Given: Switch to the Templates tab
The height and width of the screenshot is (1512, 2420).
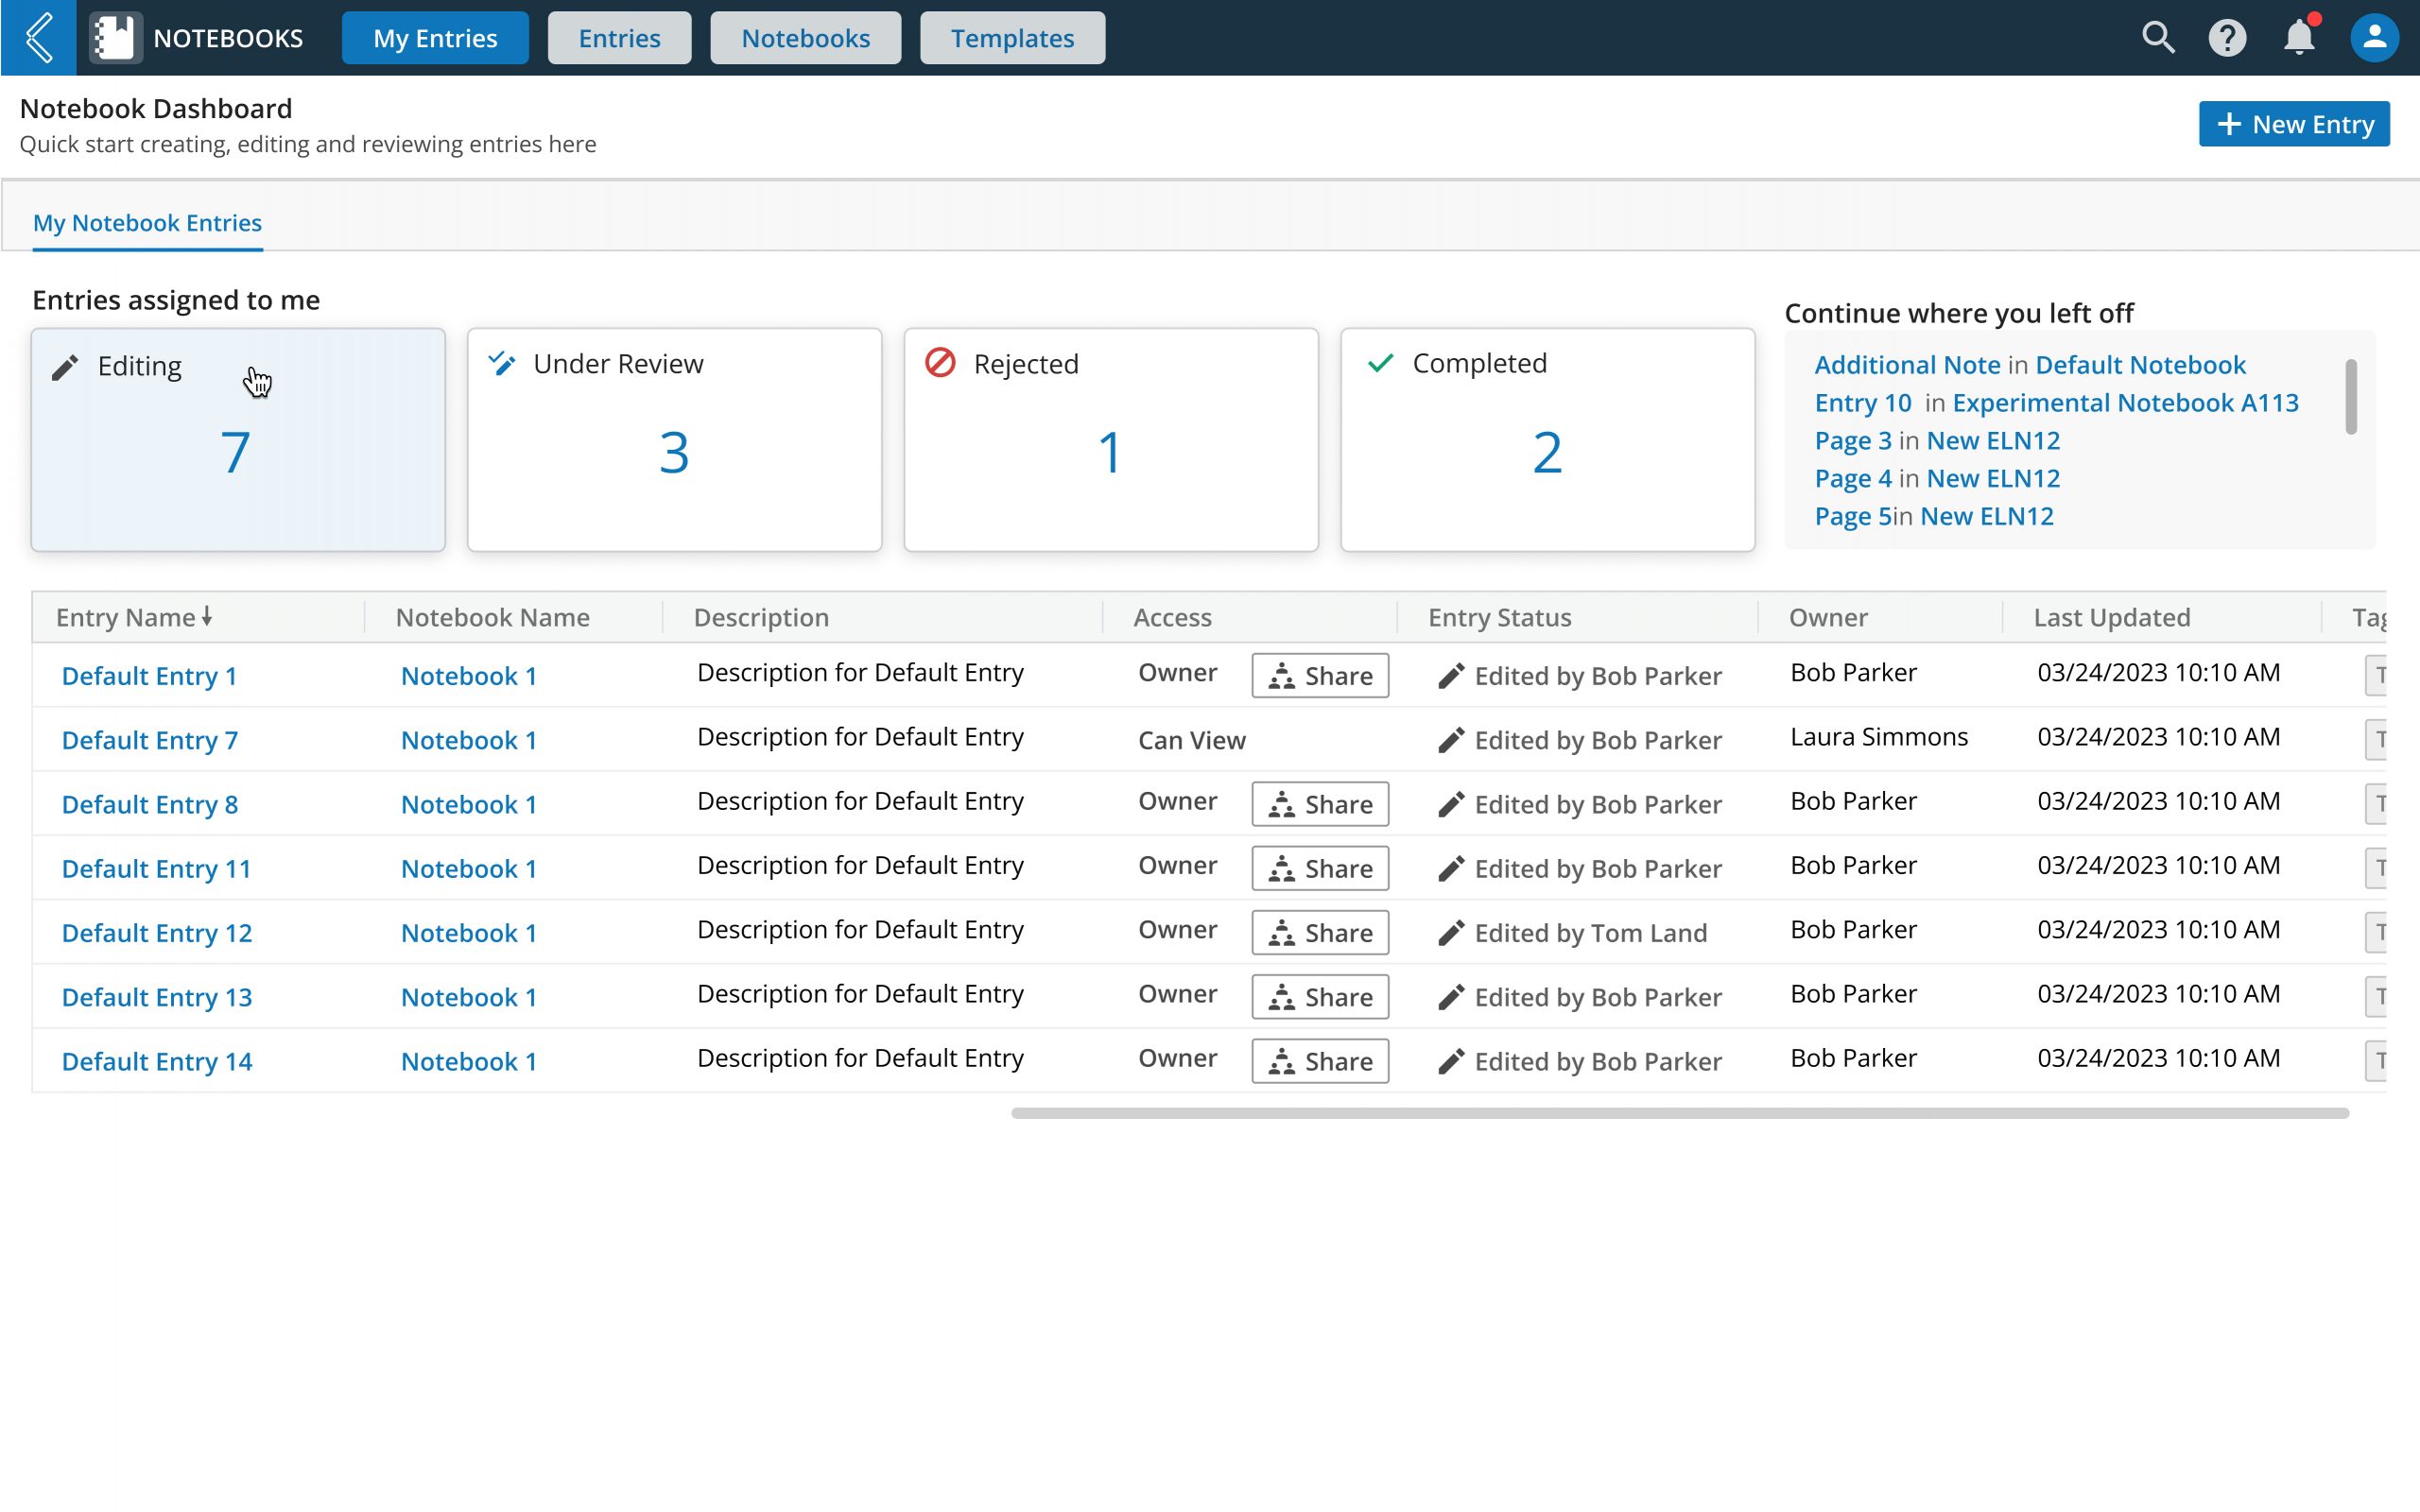Looking at the screenshot, I should click(1012, 38).
